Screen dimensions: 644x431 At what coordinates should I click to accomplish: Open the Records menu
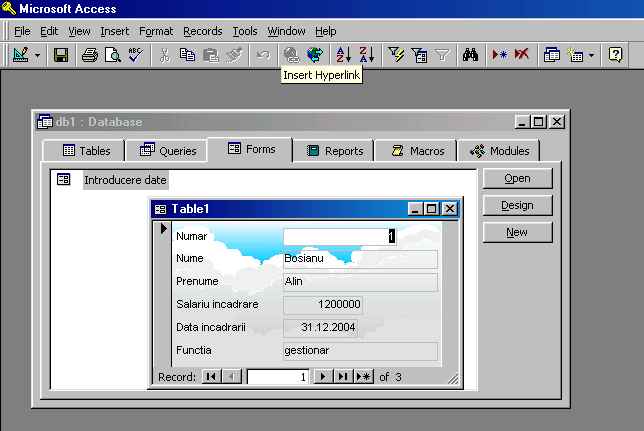202,31
